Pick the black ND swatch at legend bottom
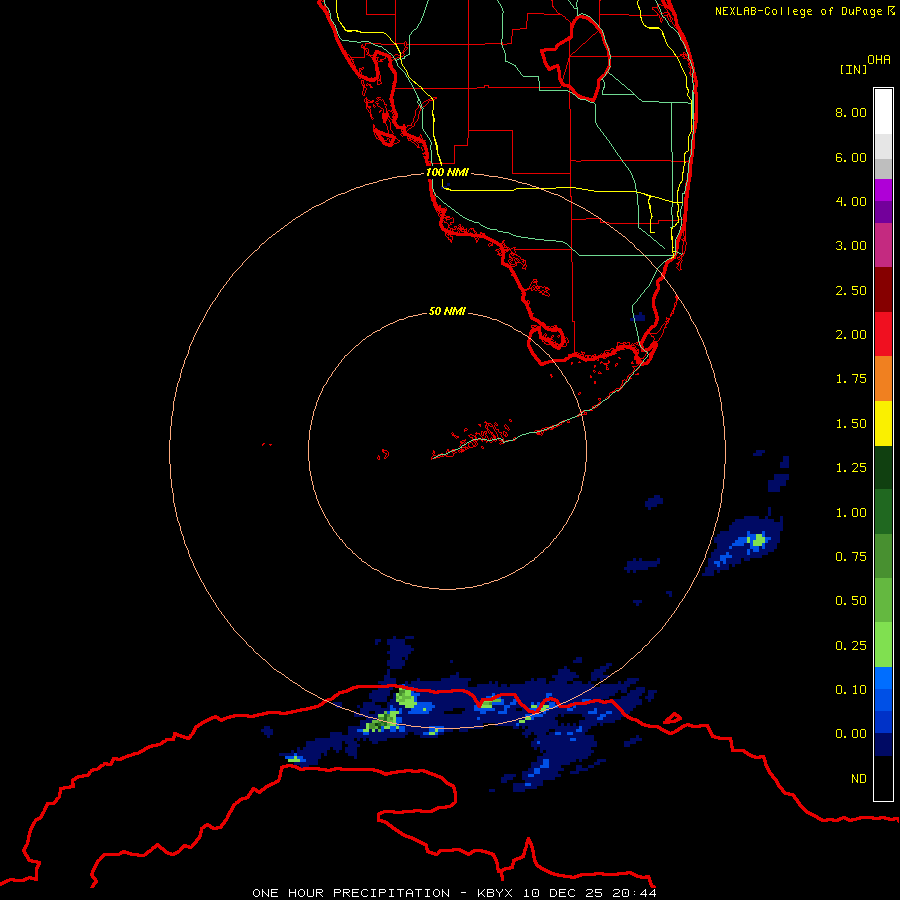This screenshot has width=900, height=900. point(883,778)
